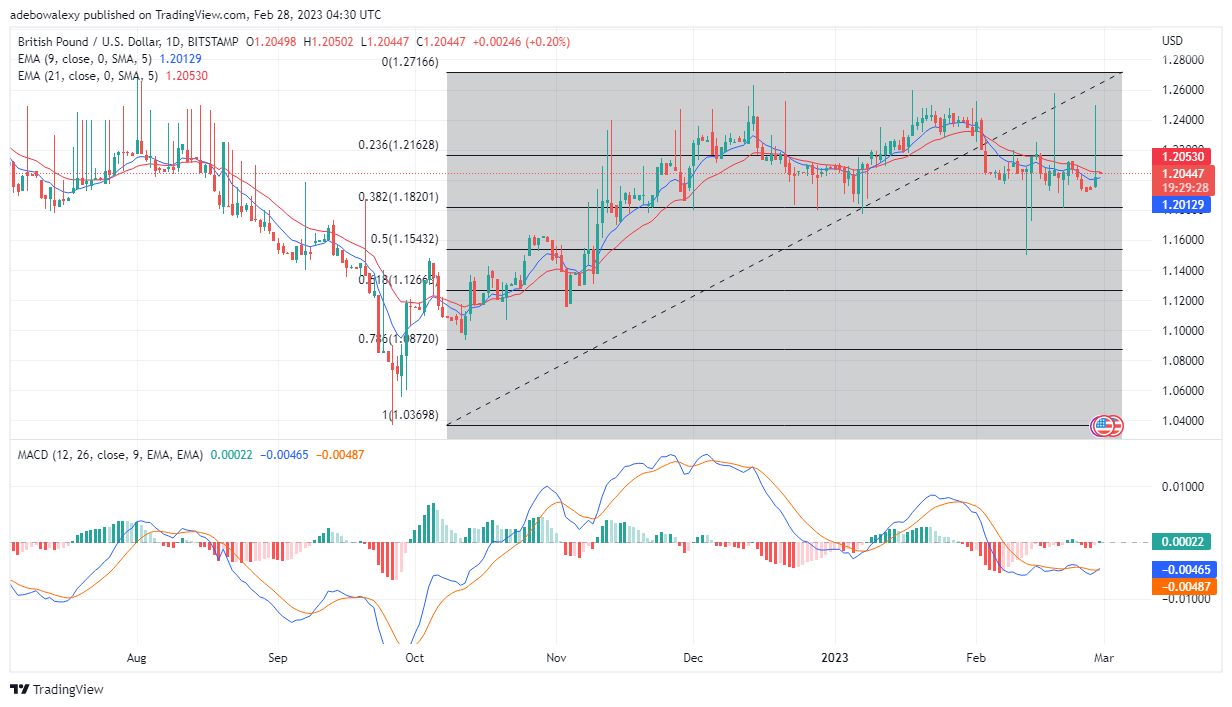Image resolution: width=1232 pixels, height=707 pixels.
Task: Click the Fibonacci label 0.382(1.18201)
Action: (398, 197)
